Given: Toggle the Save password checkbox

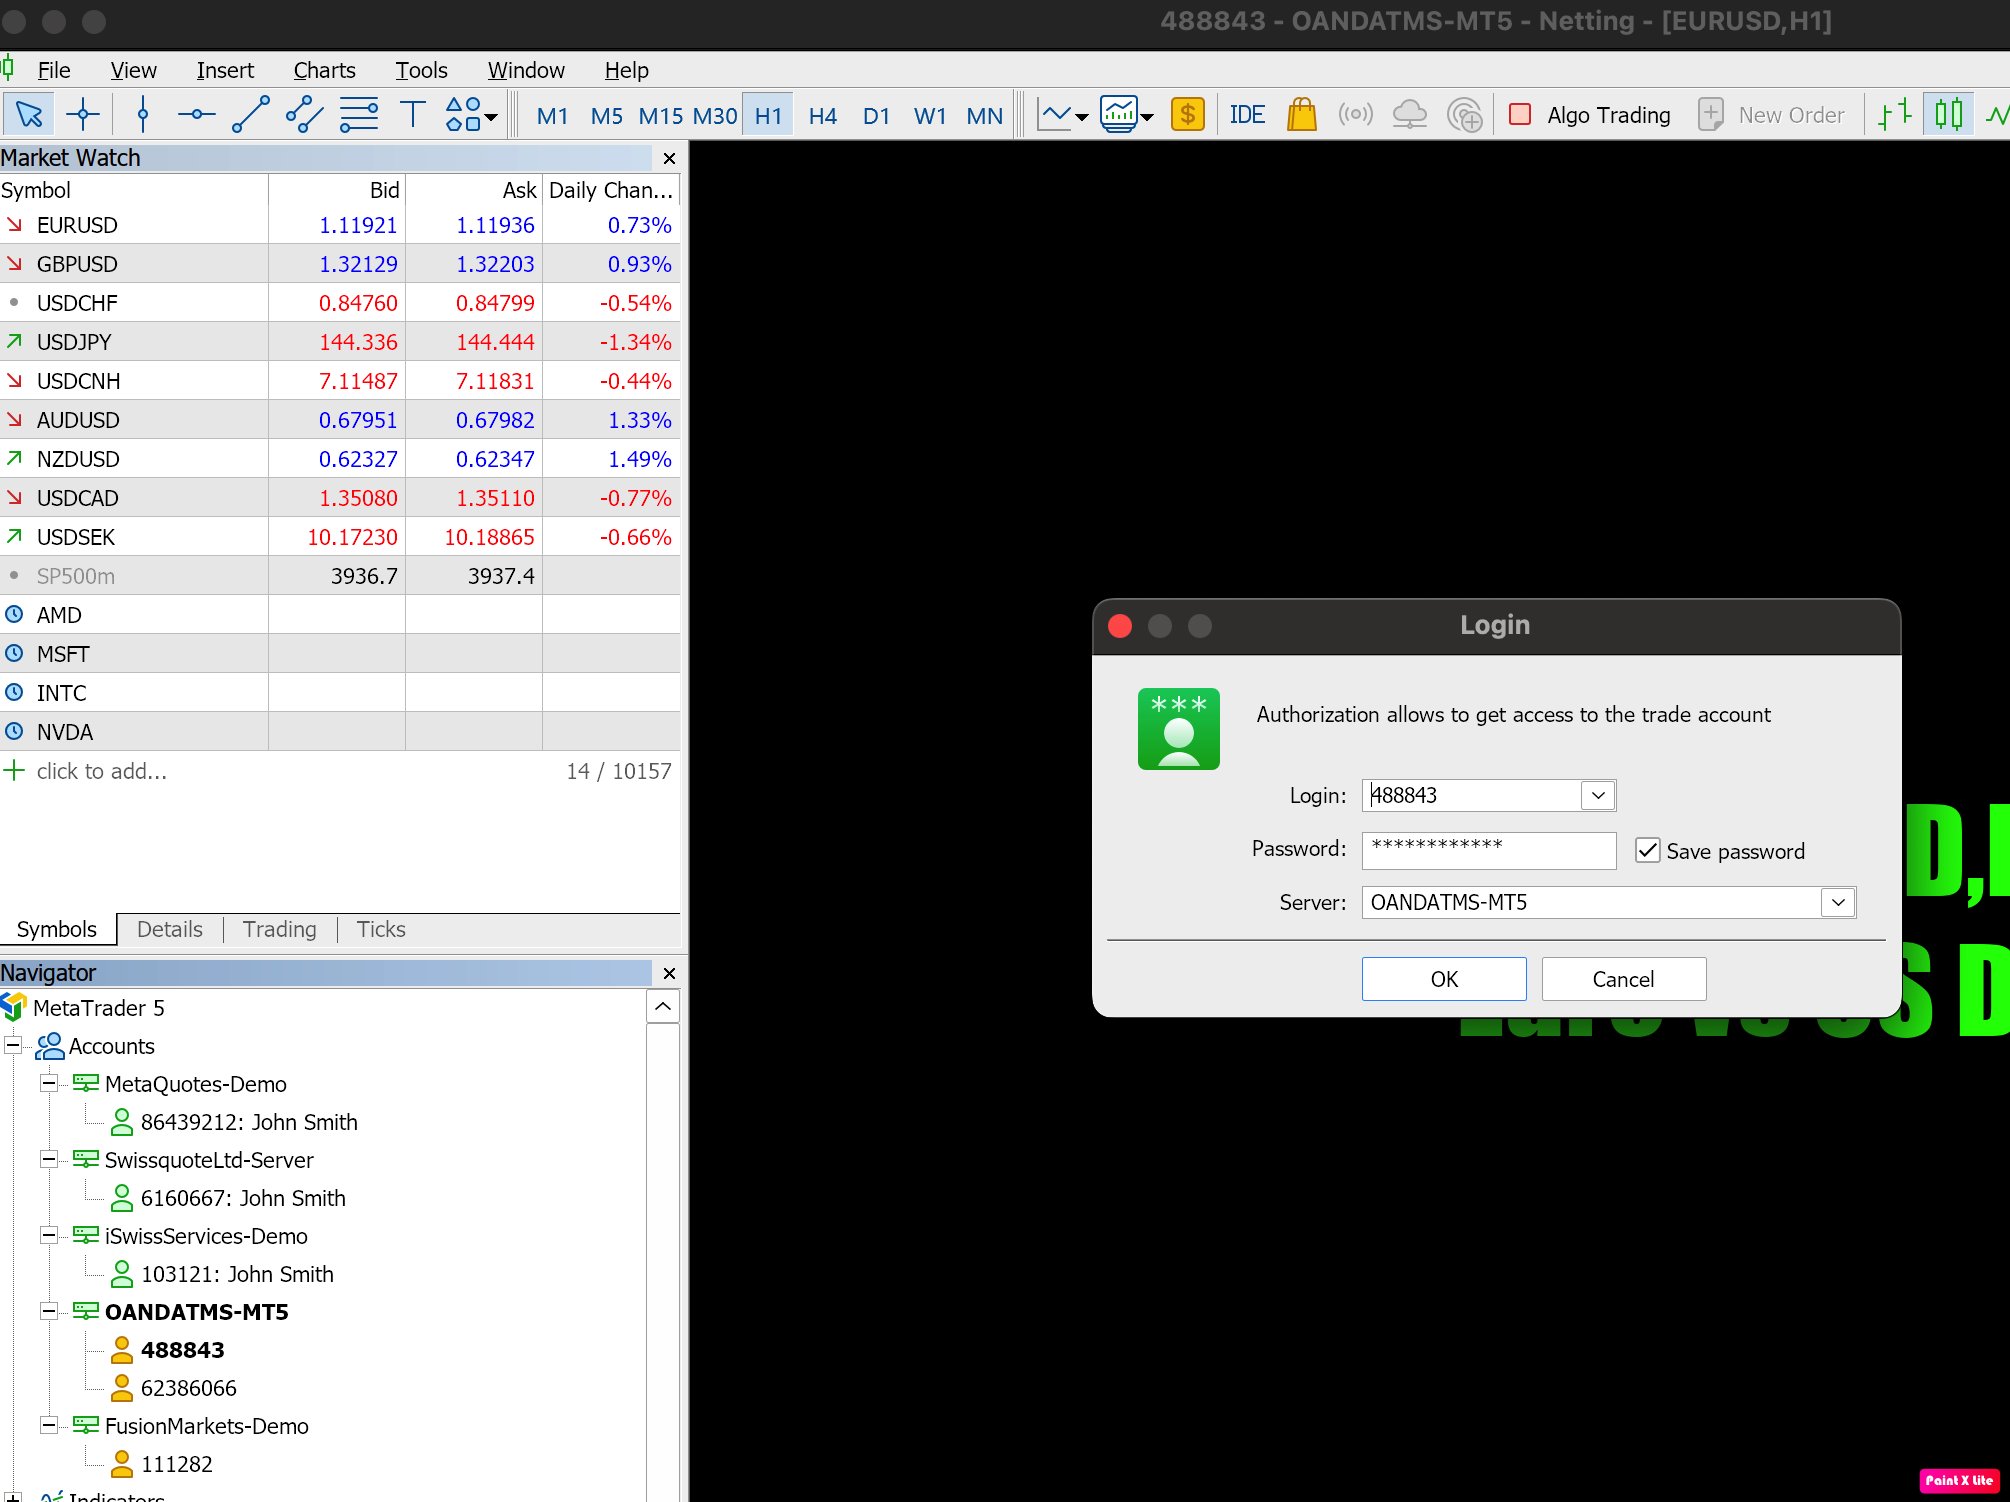Looking at the screenshot, I should tap(1647, 850).
